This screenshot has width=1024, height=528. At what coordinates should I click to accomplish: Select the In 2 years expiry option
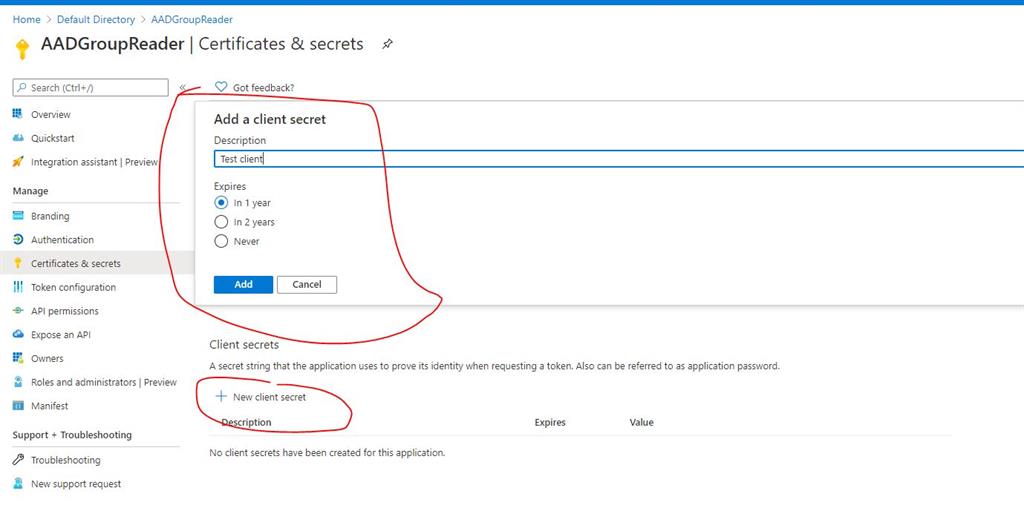pyautogui.click(x=221, y=222)
